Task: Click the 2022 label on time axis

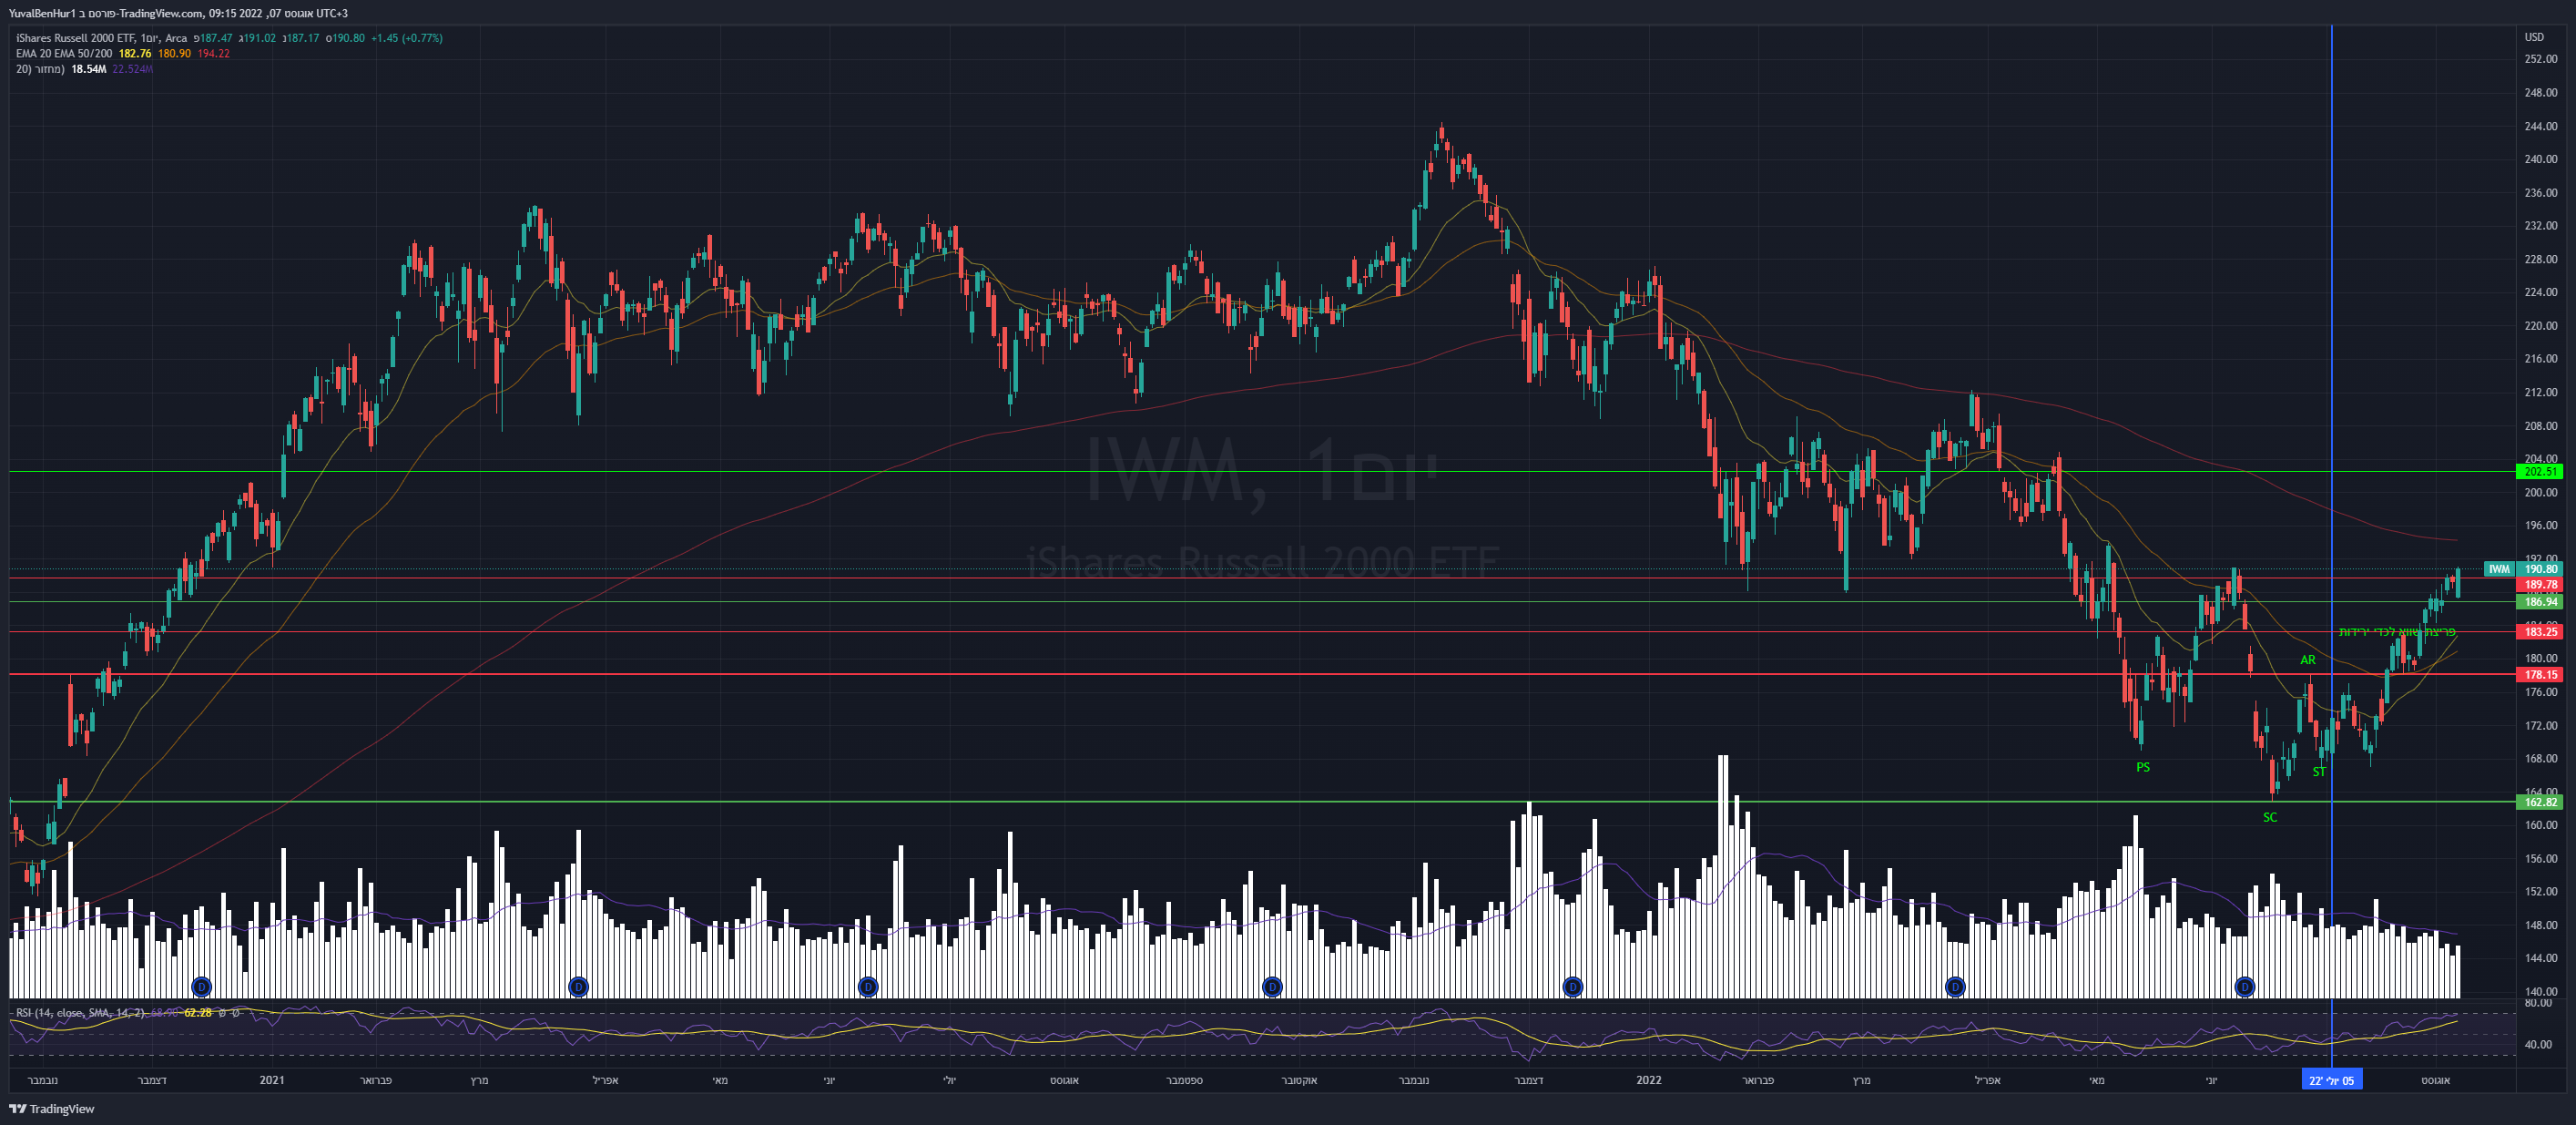Action: pos(1649,1080)
